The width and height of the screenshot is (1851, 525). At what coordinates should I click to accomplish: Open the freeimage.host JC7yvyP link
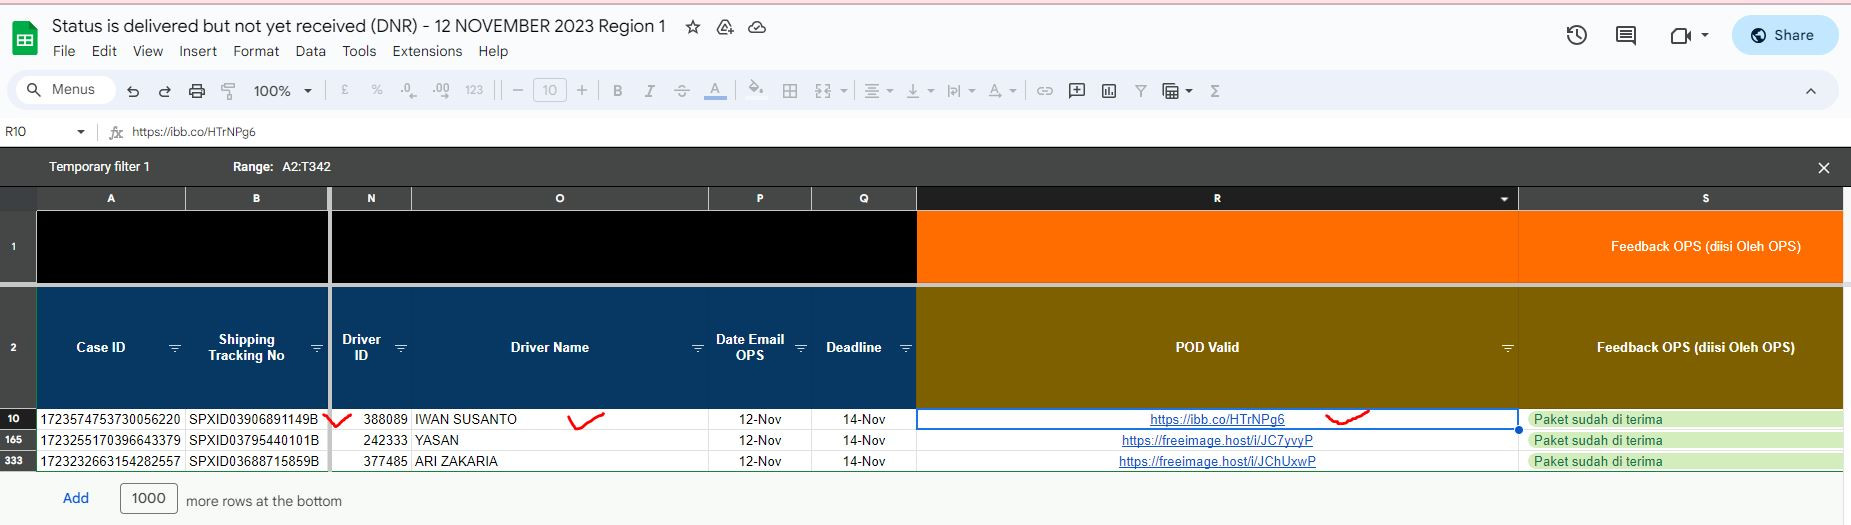point(1217,440)
